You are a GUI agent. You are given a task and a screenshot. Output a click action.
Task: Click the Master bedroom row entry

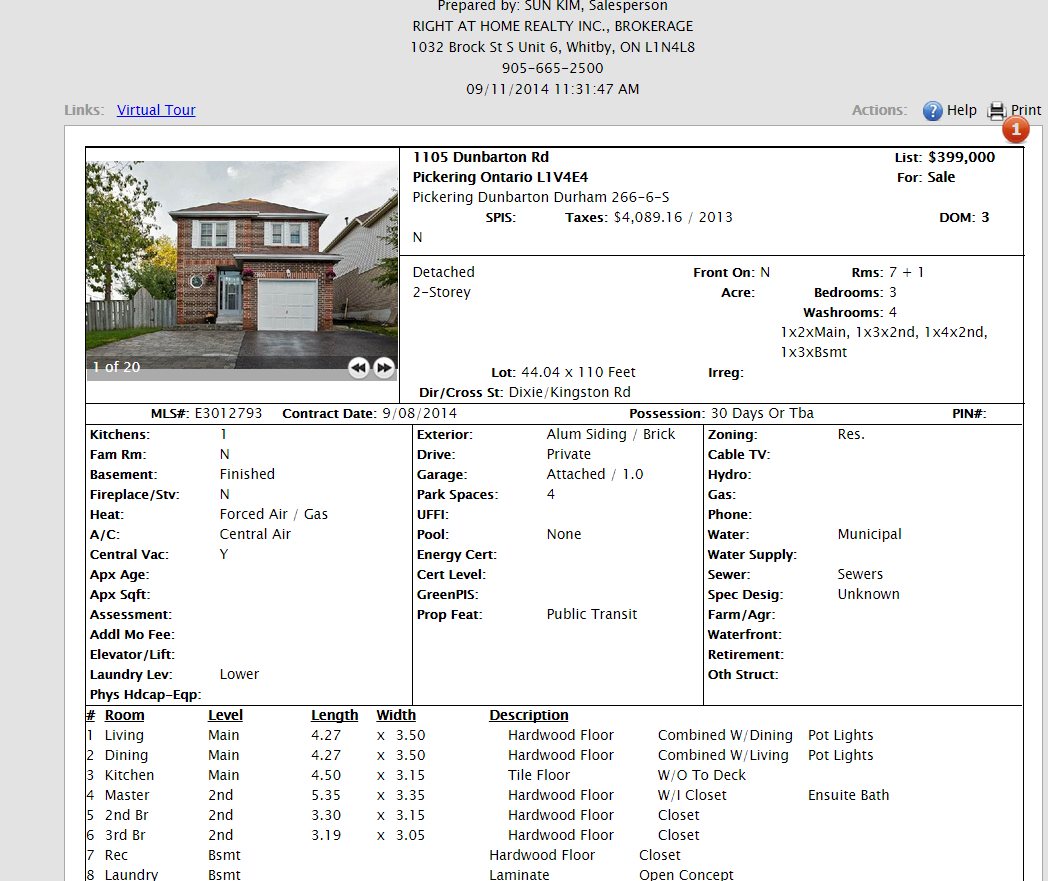click(x=127, y=795)
